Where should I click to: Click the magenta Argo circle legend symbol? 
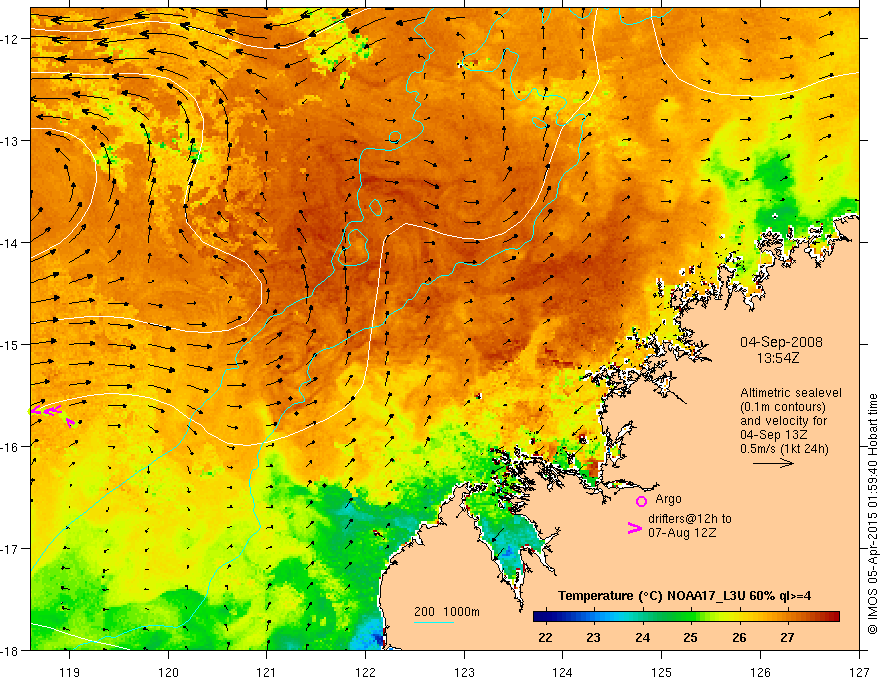point(641,501)
